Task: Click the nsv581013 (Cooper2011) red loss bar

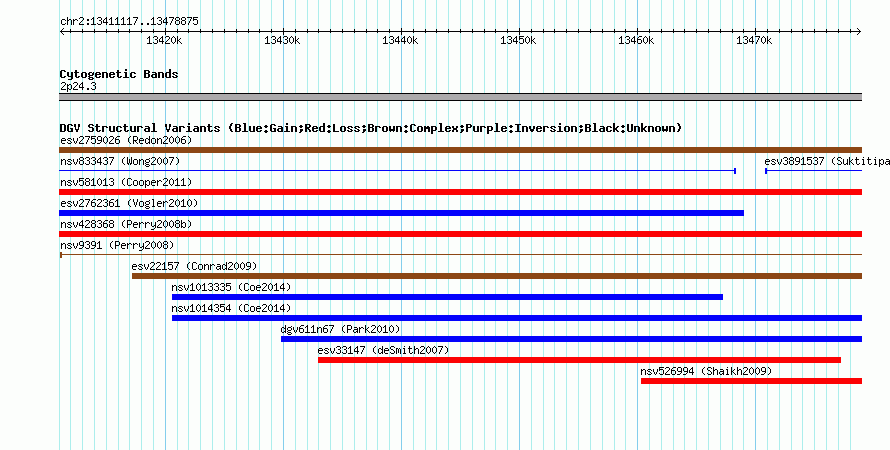Action: tap(460, 192)
